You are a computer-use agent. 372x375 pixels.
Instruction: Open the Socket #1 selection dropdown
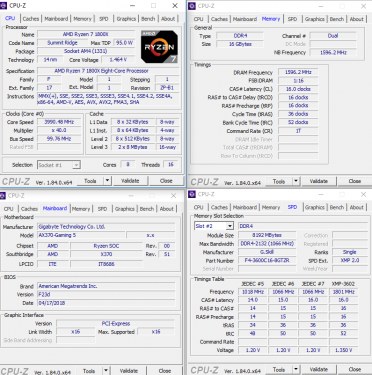pos(76,165)
